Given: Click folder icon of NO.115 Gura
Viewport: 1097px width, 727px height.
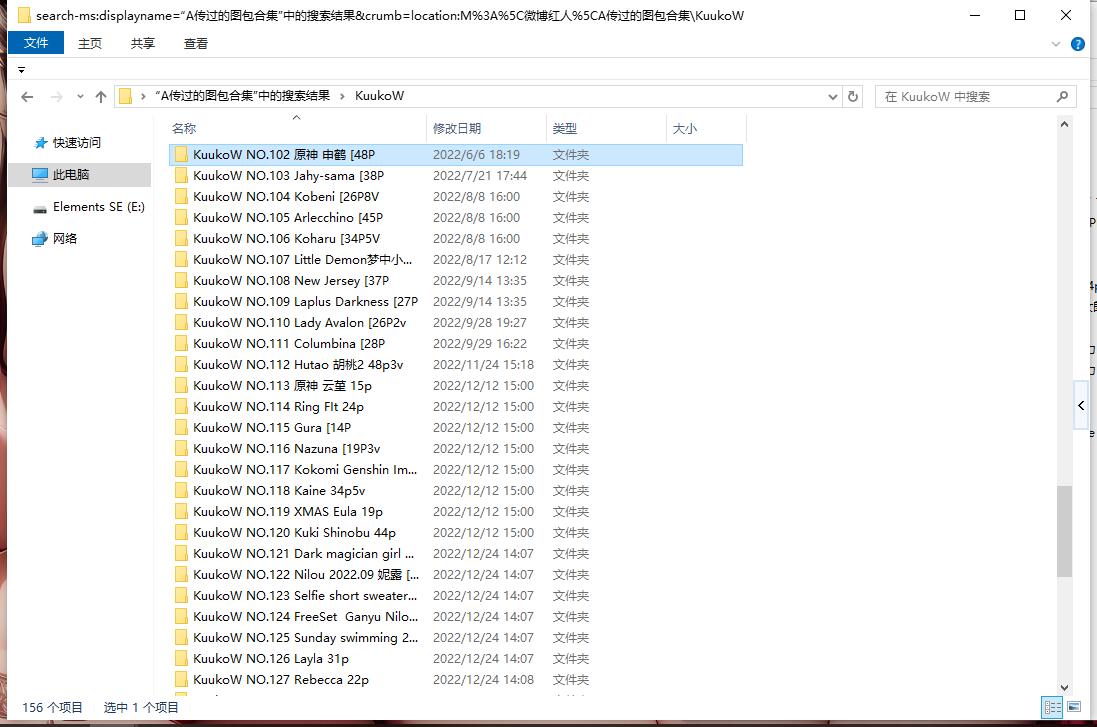Looking at the screenshot, I should (x=181, y=428).
